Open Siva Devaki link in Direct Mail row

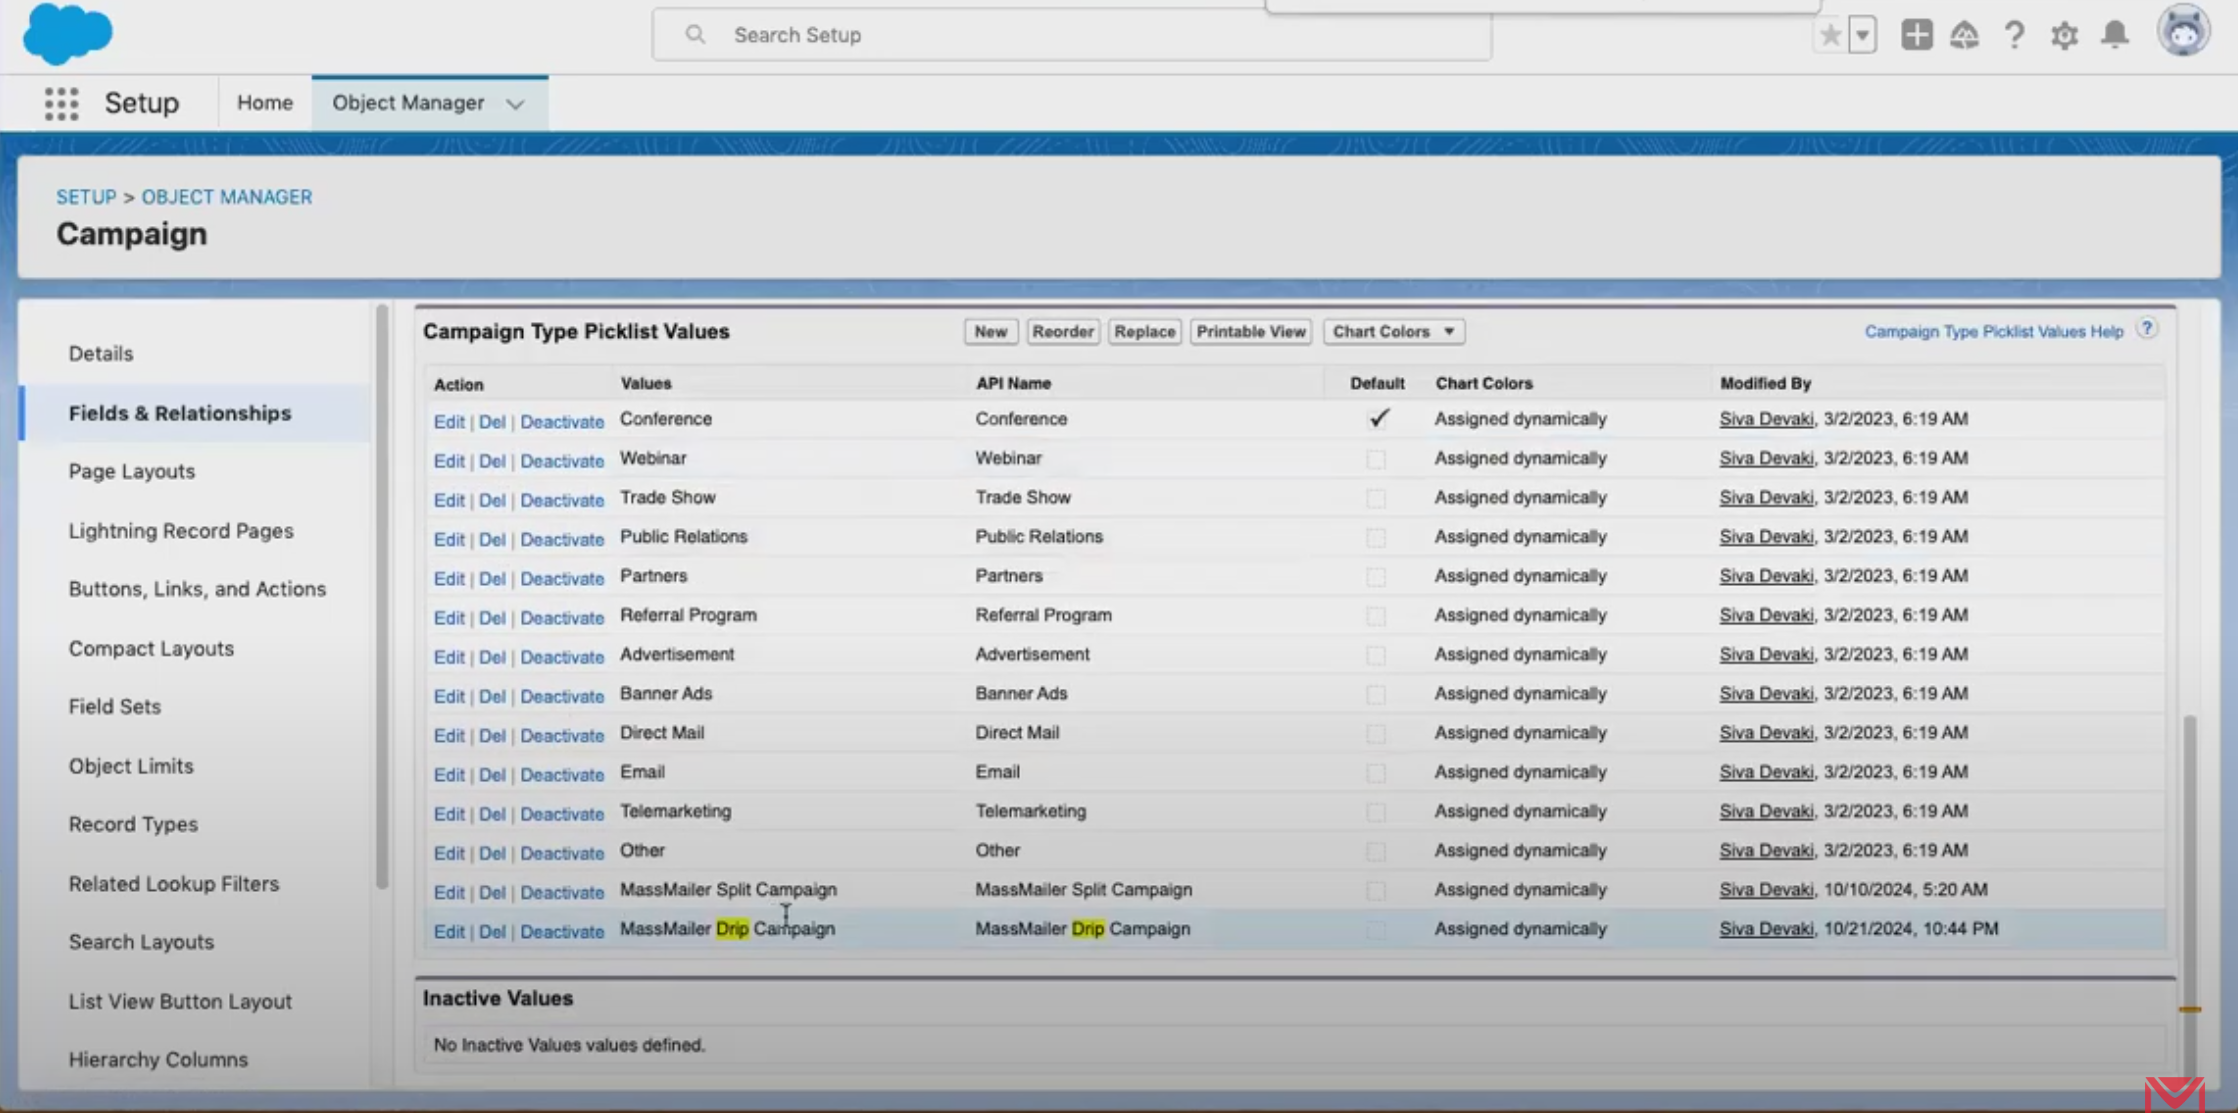1766,733
